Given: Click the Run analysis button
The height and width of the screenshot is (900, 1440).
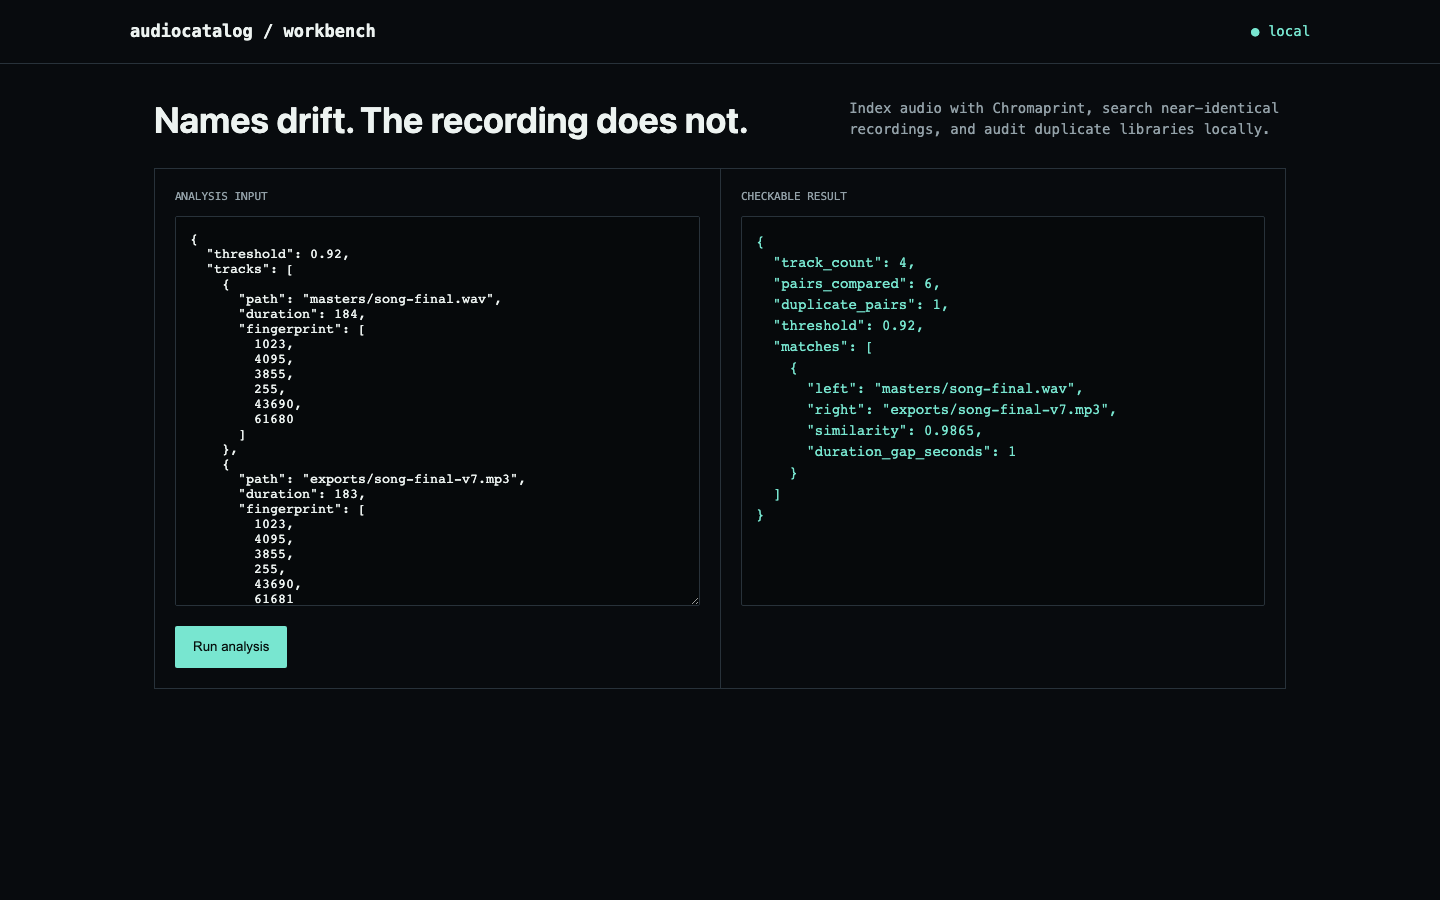Looking at the screenshot, I should pos(231,647).
